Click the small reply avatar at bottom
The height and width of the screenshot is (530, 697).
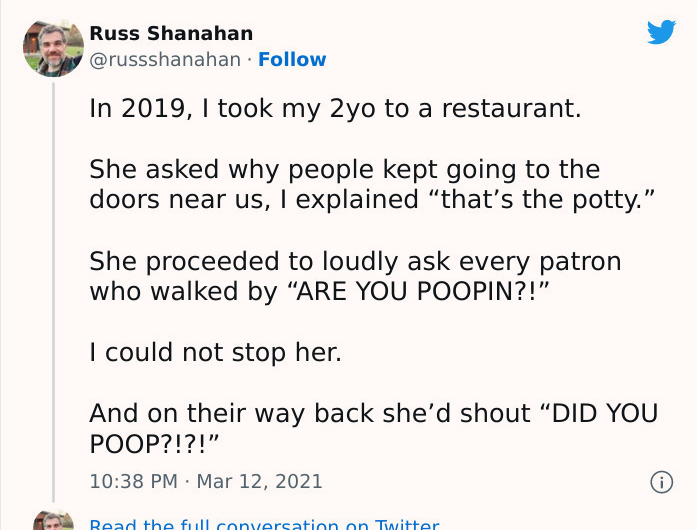coord(53,521)
